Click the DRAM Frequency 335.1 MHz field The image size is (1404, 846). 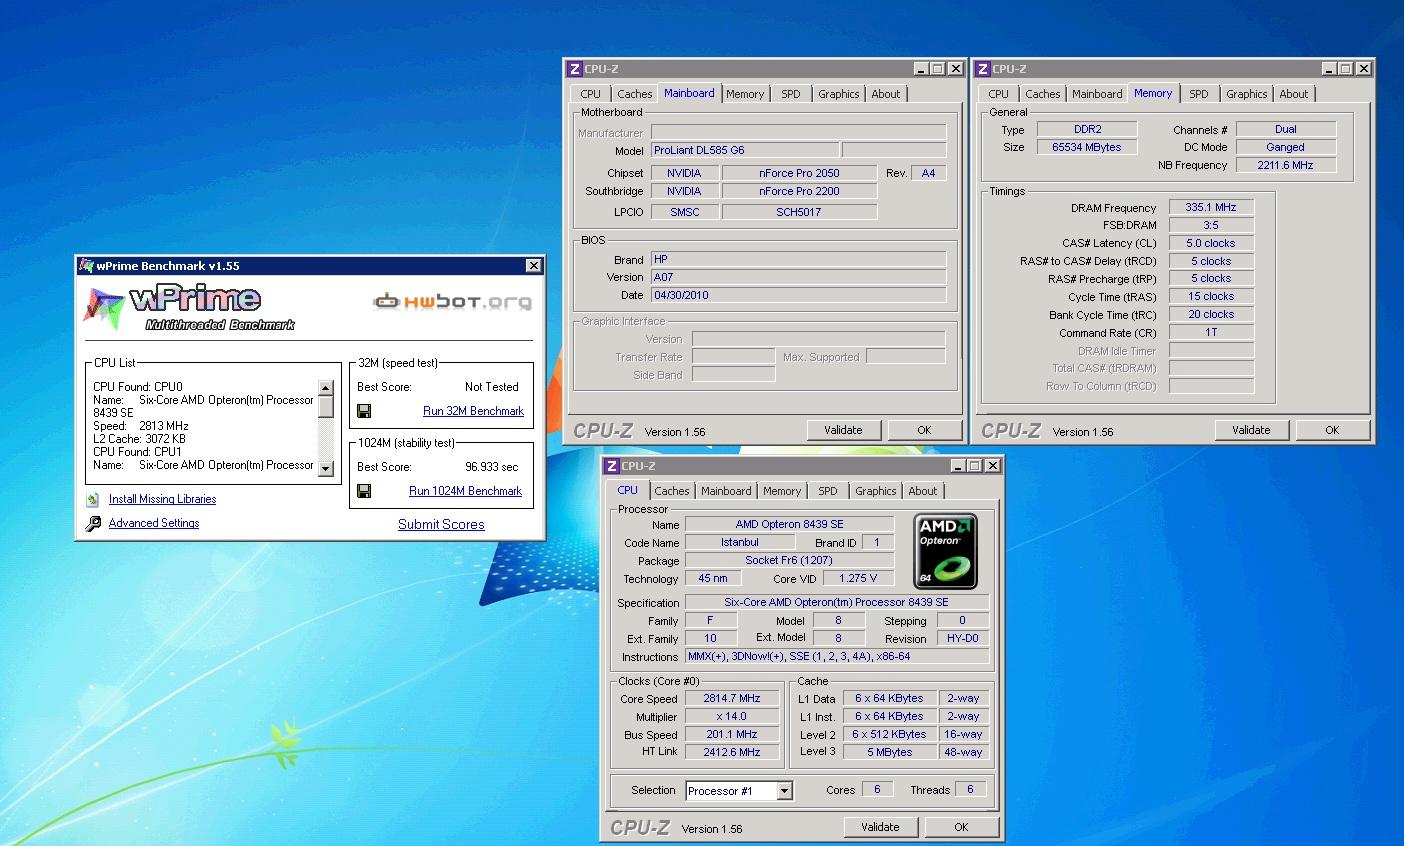pos(1211,207)
